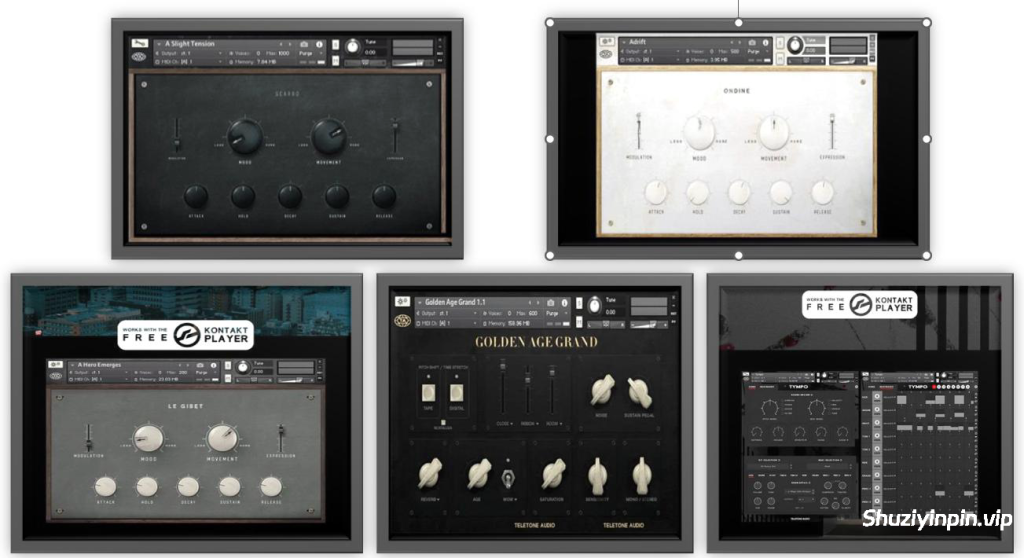Click the Movement knob on the white Ondine panel

(x=773, y=132)
